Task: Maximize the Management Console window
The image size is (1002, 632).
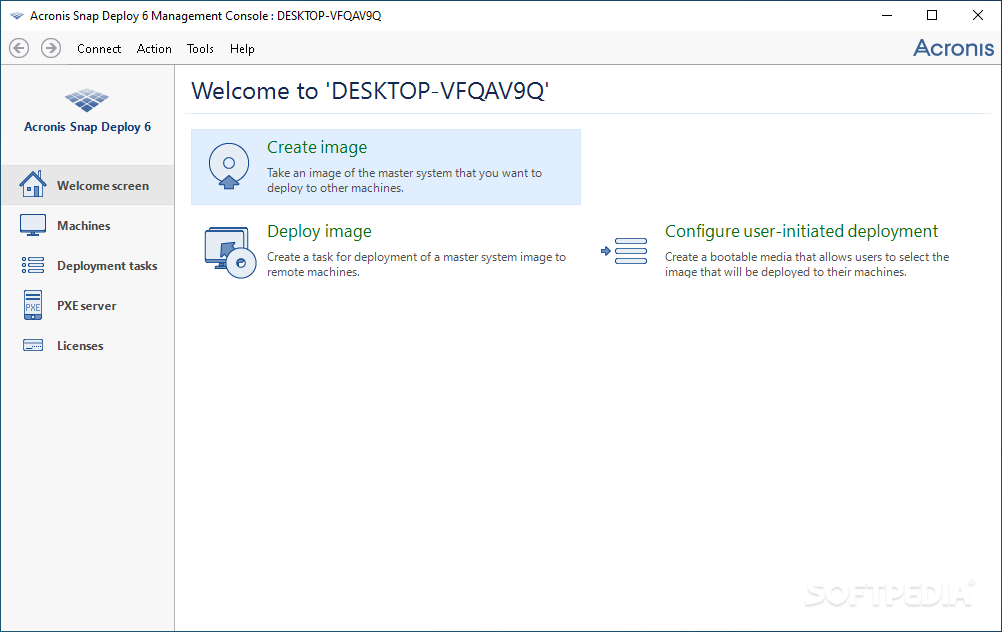Action: [932, 15]
